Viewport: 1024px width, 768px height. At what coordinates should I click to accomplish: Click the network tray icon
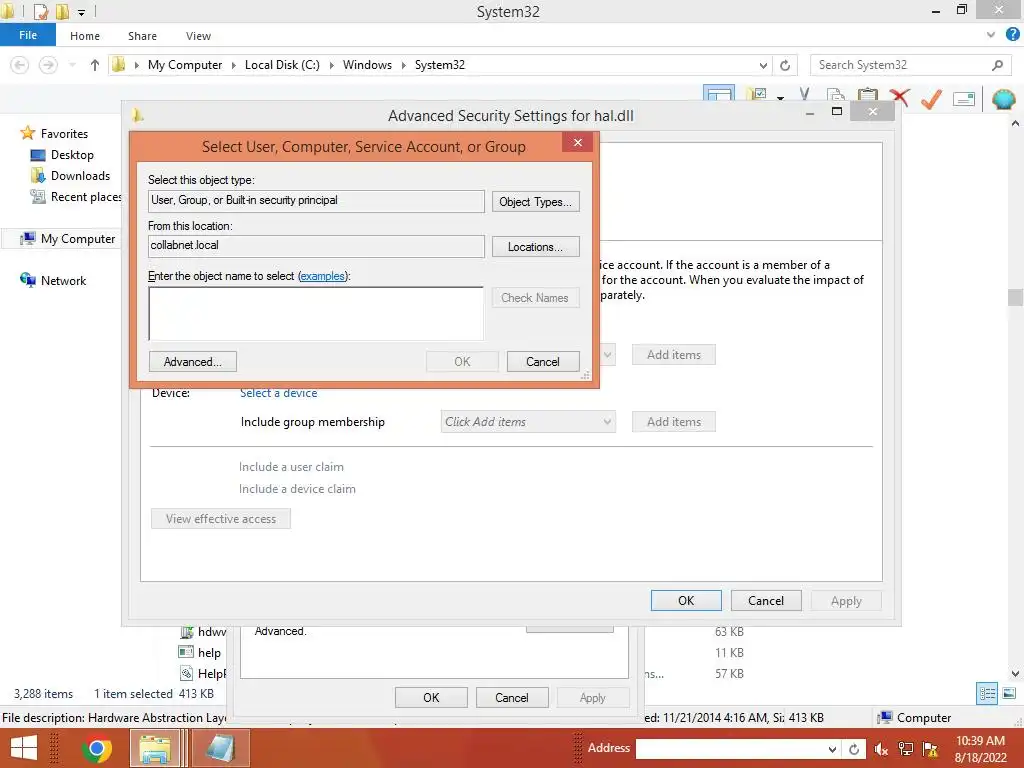905,749
